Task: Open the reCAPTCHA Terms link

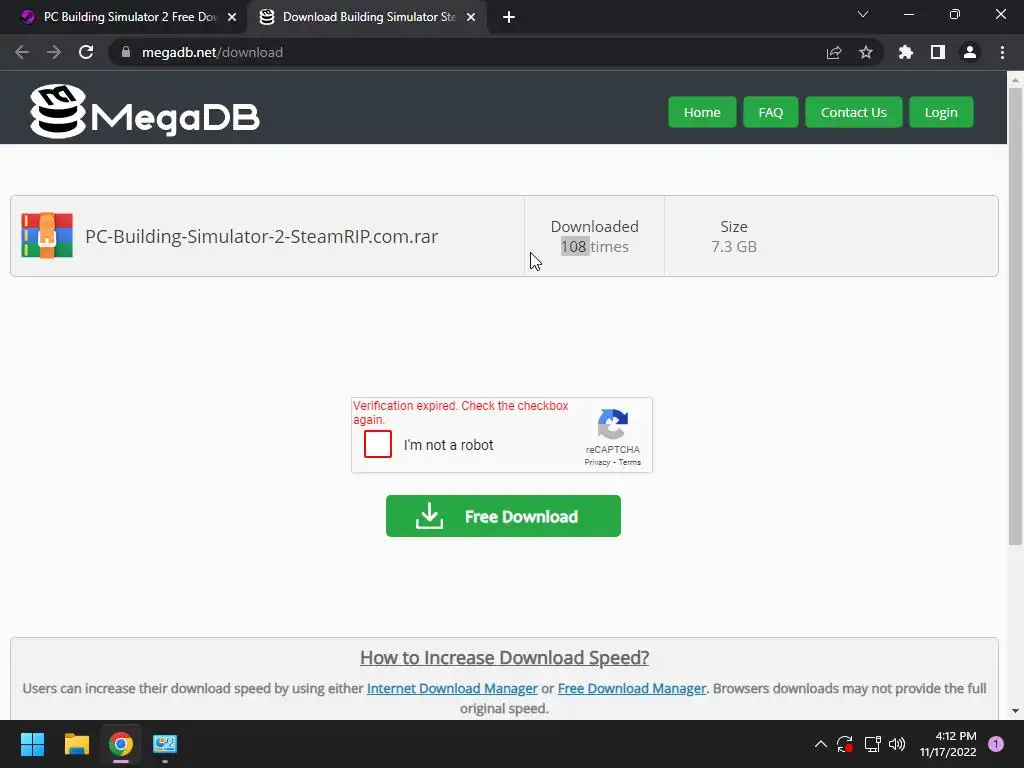Action: 630,462
